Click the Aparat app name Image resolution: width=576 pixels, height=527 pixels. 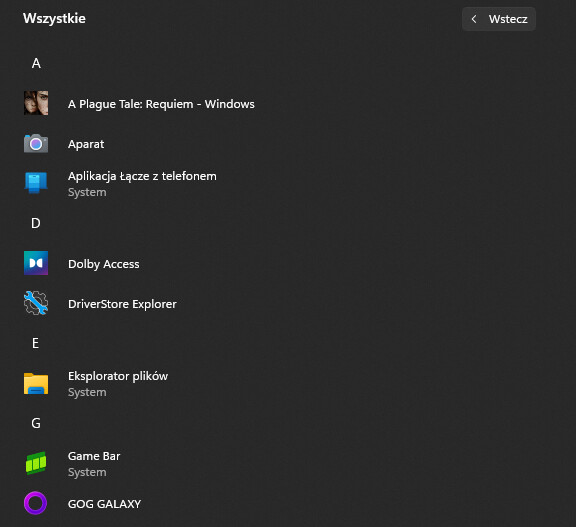pyautogui.click(x=86, y=144)
